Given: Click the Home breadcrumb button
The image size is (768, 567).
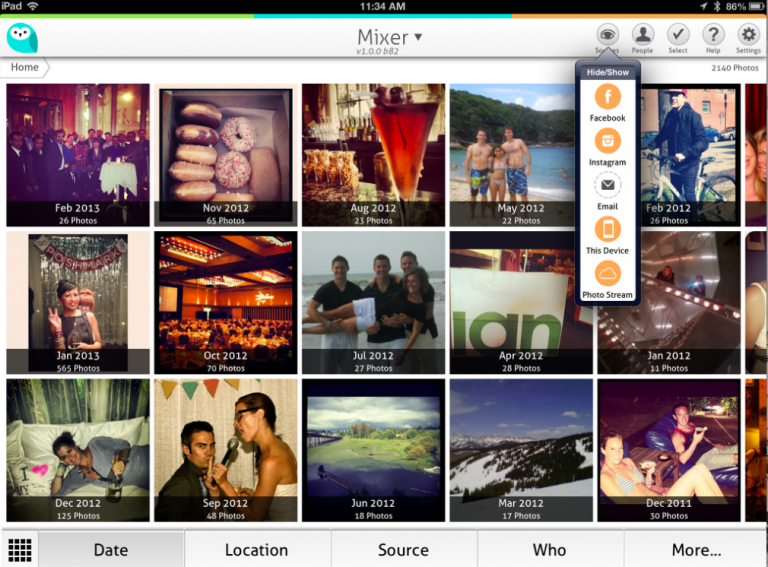Looking at the screenshot, I should click(x=25, y=68).
